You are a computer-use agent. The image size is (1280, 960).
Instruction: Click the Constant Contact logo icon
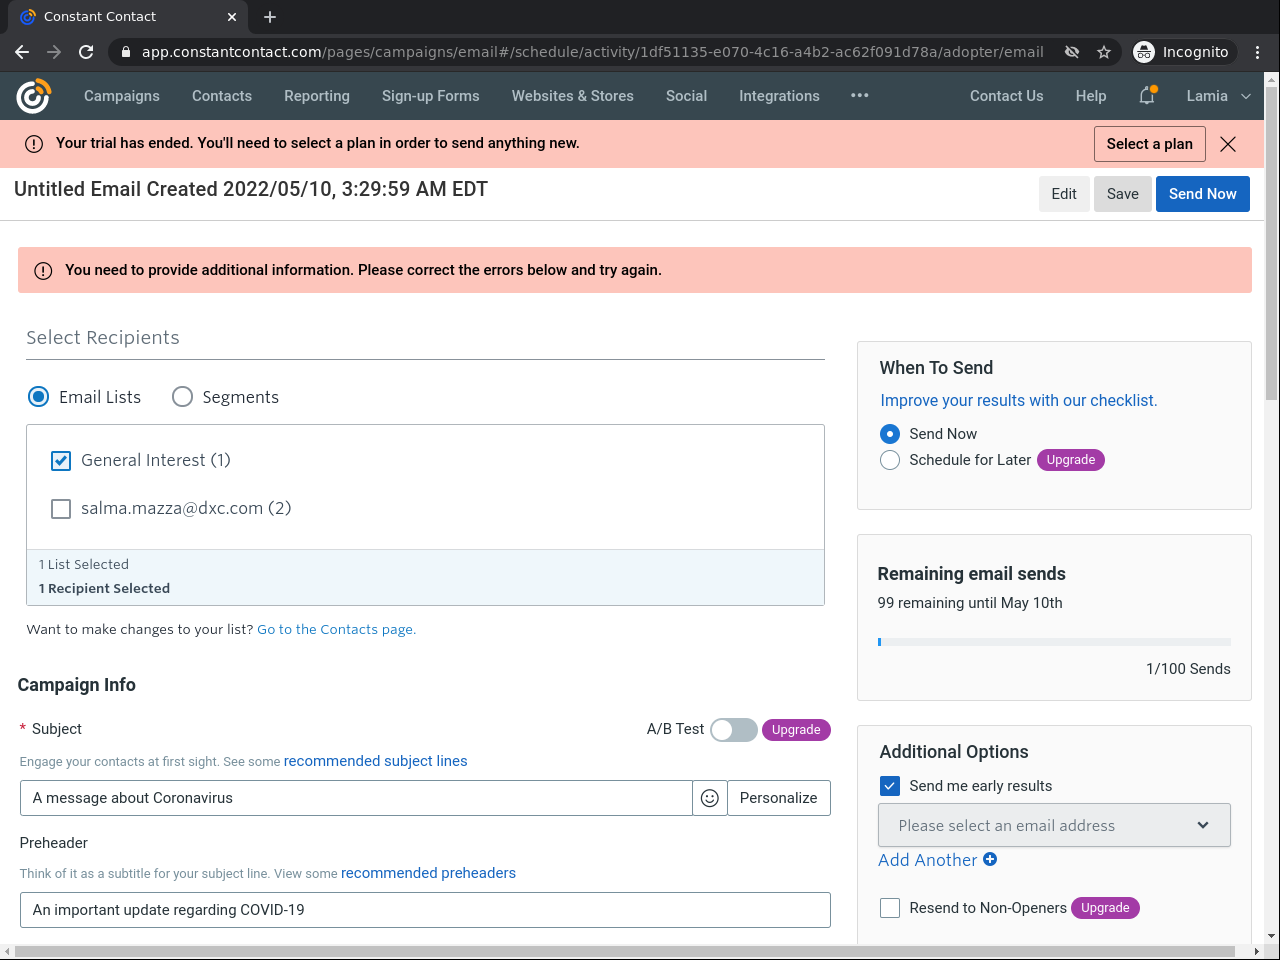click(x=33, y=96)
